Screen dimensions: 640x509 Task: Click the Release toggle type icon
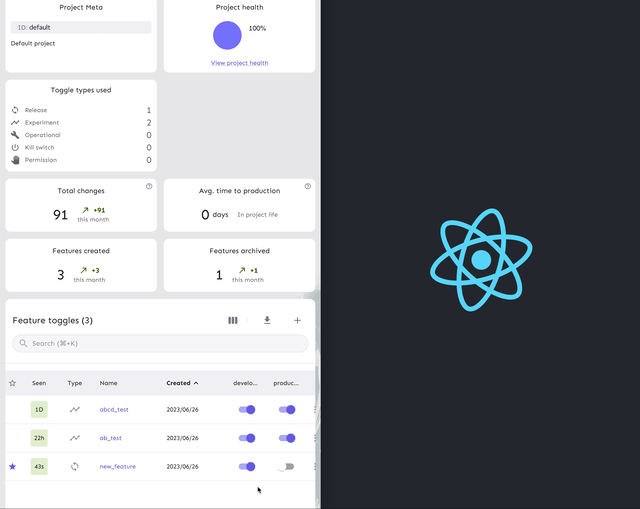(15, 110)
